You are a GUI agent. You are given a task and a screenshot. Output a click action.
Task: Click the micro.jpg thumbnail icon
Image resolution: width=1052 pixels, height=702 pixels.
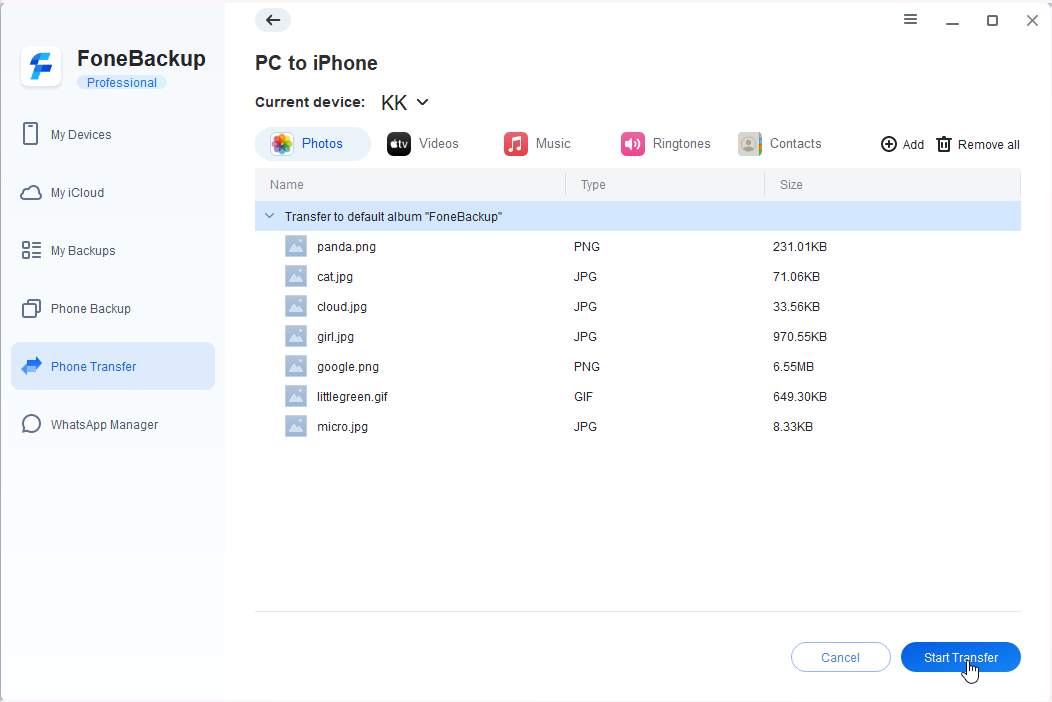(x=296, y=426)
